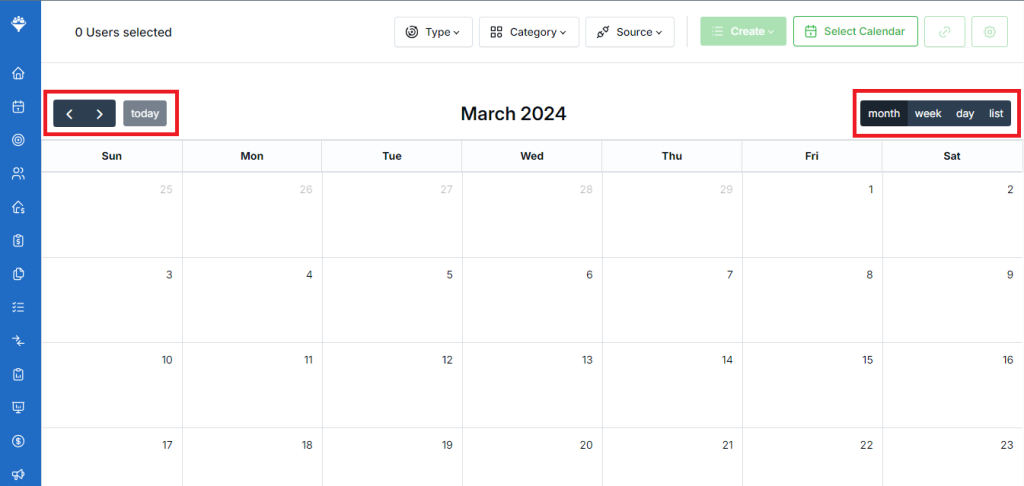Open the Home icon in sidebar
This screenshot has width=1024, height=486.
(x=18, y=73)
